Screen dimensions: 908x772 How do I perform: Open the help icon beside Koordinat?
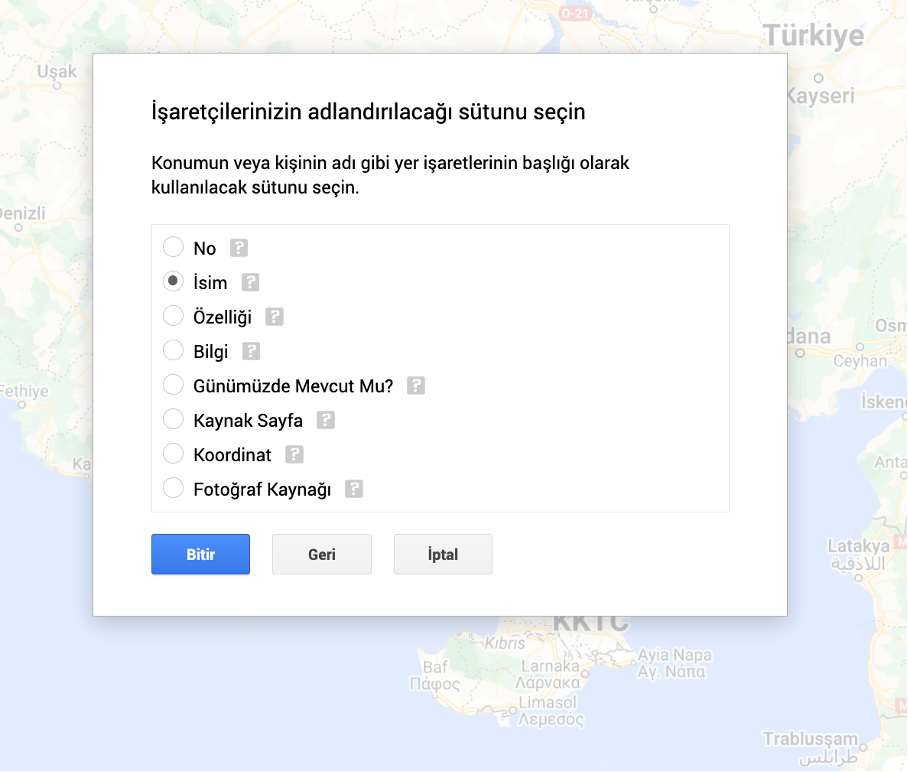(294, 454)
